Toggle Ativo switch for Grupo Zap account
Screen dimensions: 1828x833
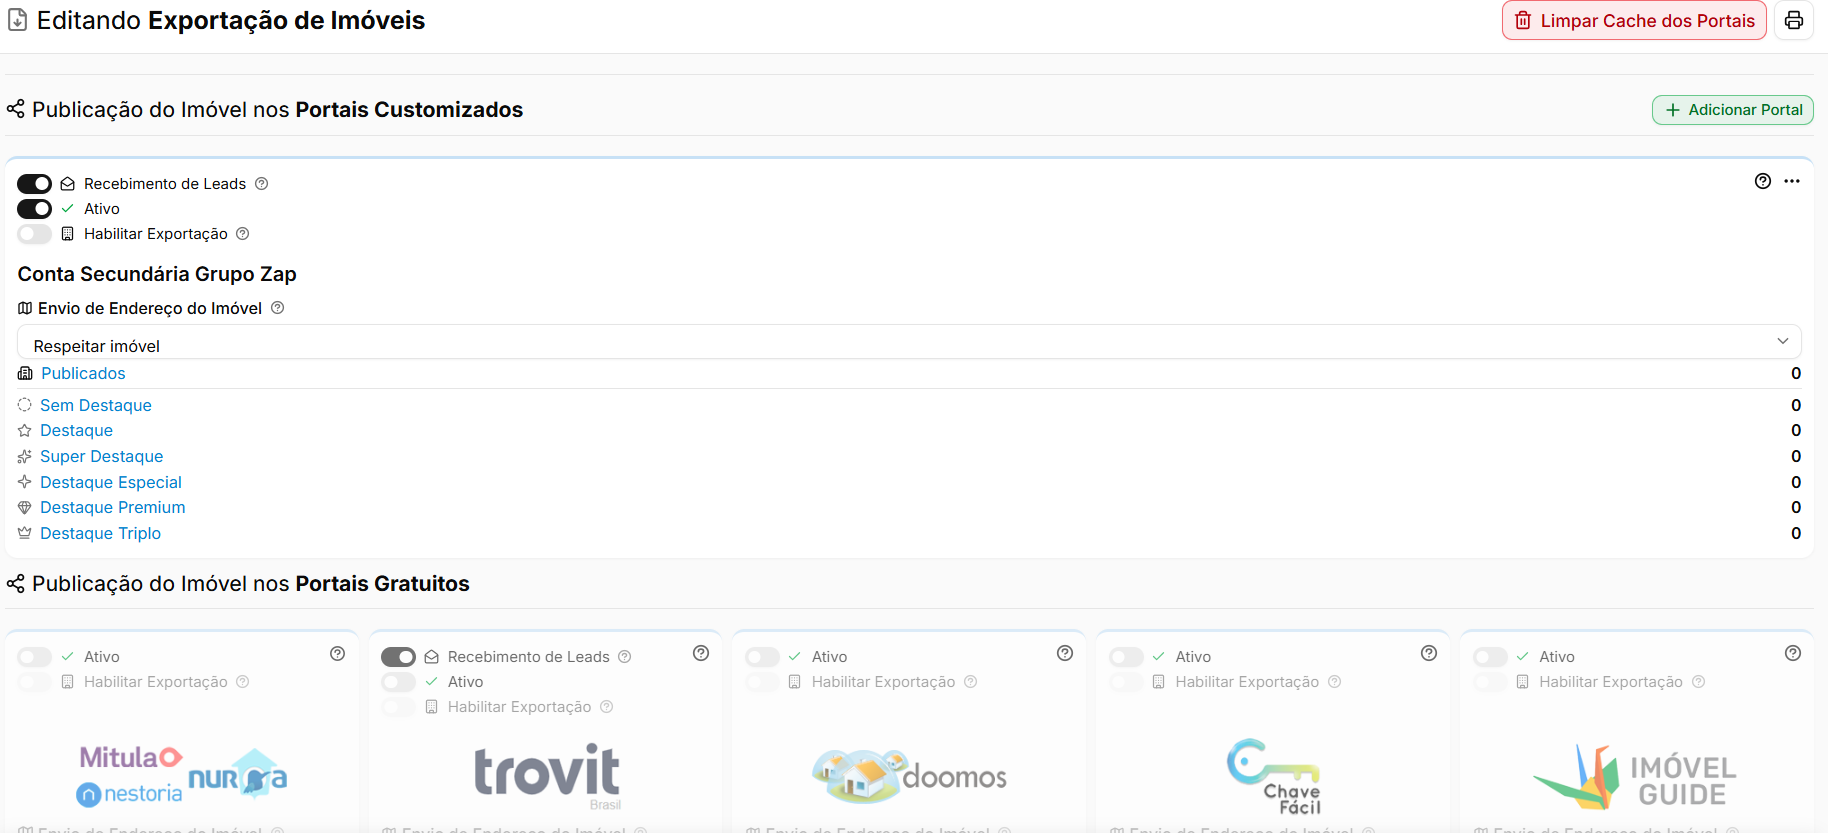[34, 209]
